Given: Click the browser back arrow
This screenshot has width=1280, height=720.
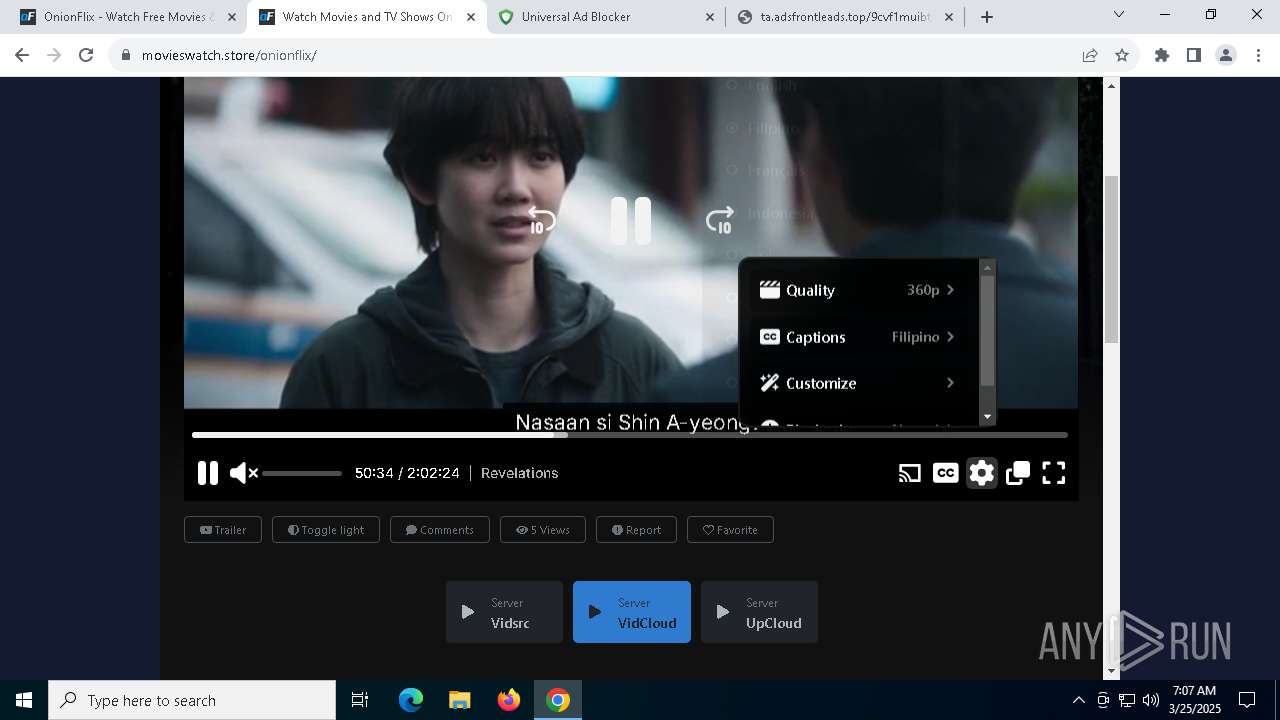Looking at the screenshot, I should point(22,55).
